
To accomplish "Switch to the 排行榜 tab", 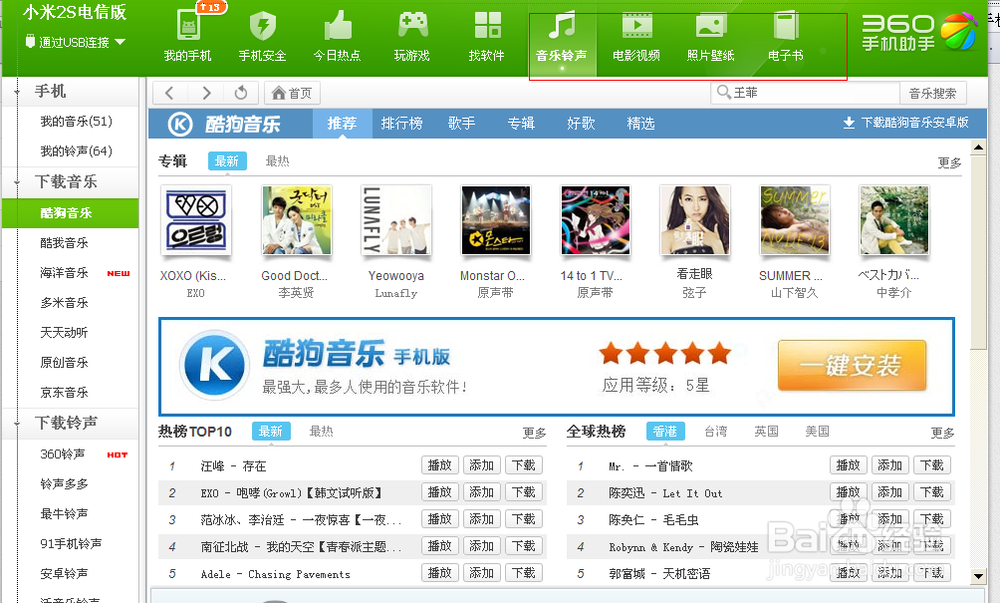I will pos(402,124).
